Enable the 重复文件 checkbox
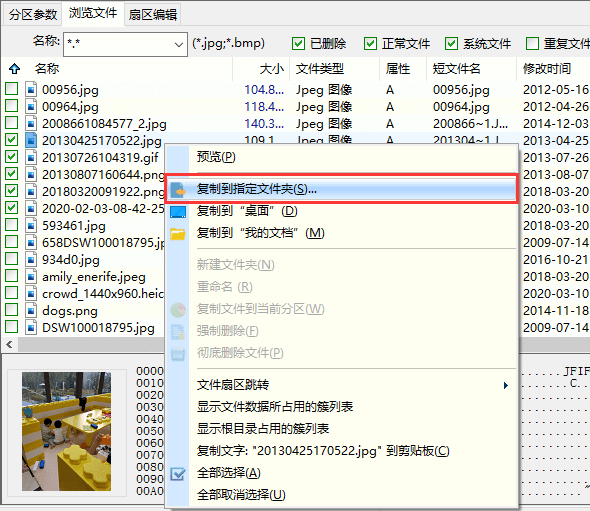 coord(532,44)
